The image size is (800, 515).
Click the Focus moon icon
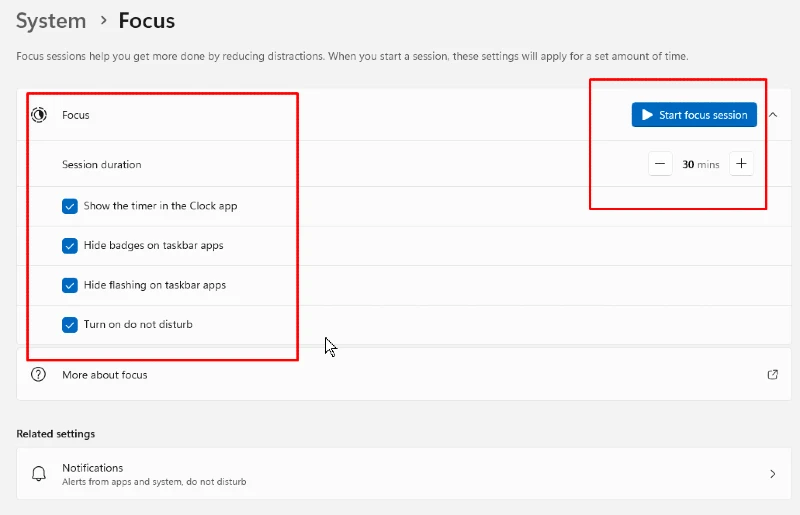click(39, 115)
